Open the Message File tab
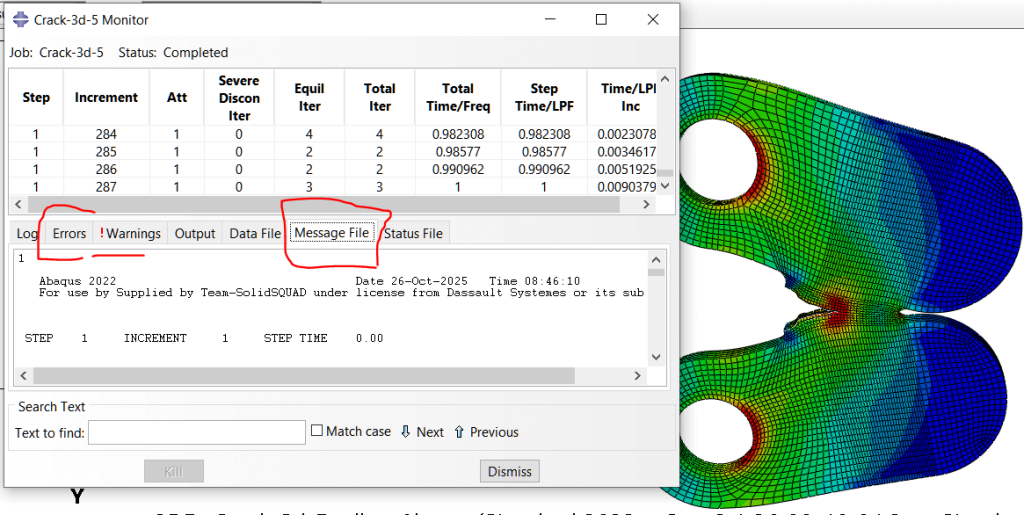The image size is (1024, 515). 333,233
